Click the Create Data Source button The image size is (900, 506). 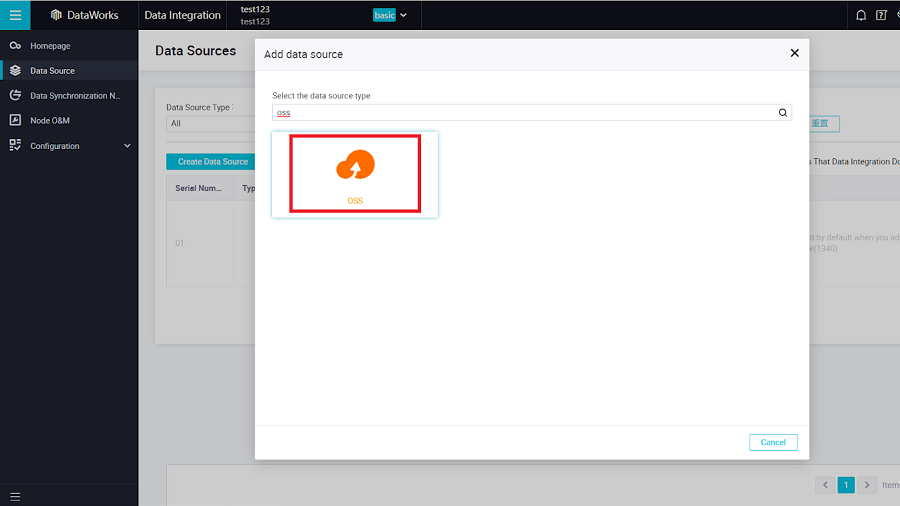click(211, 162)
